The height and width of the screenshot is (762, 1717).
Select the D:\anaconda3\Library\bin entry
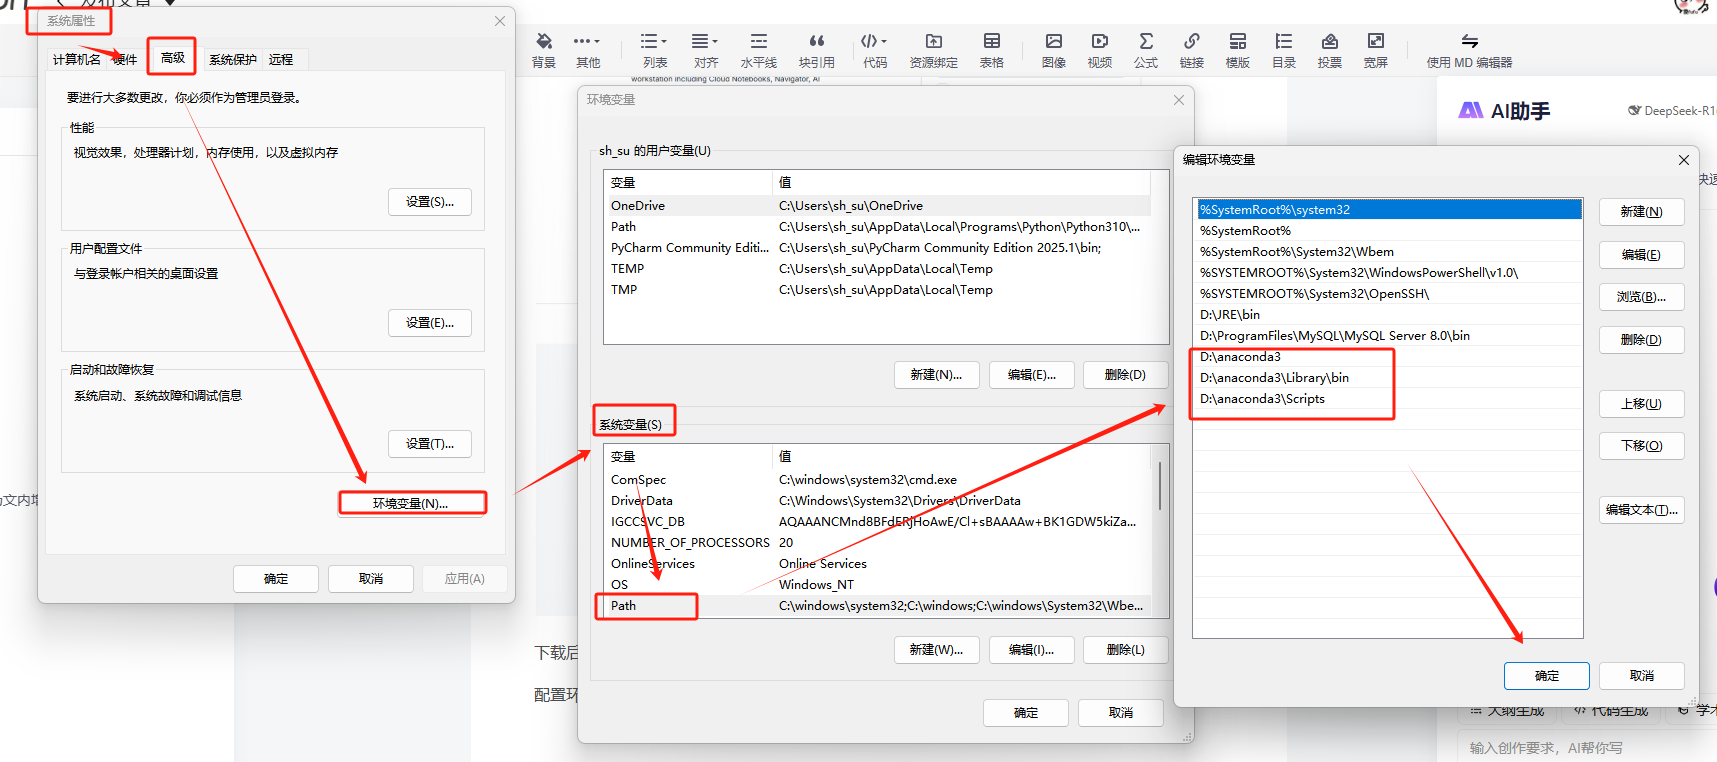coord(1389,378)
